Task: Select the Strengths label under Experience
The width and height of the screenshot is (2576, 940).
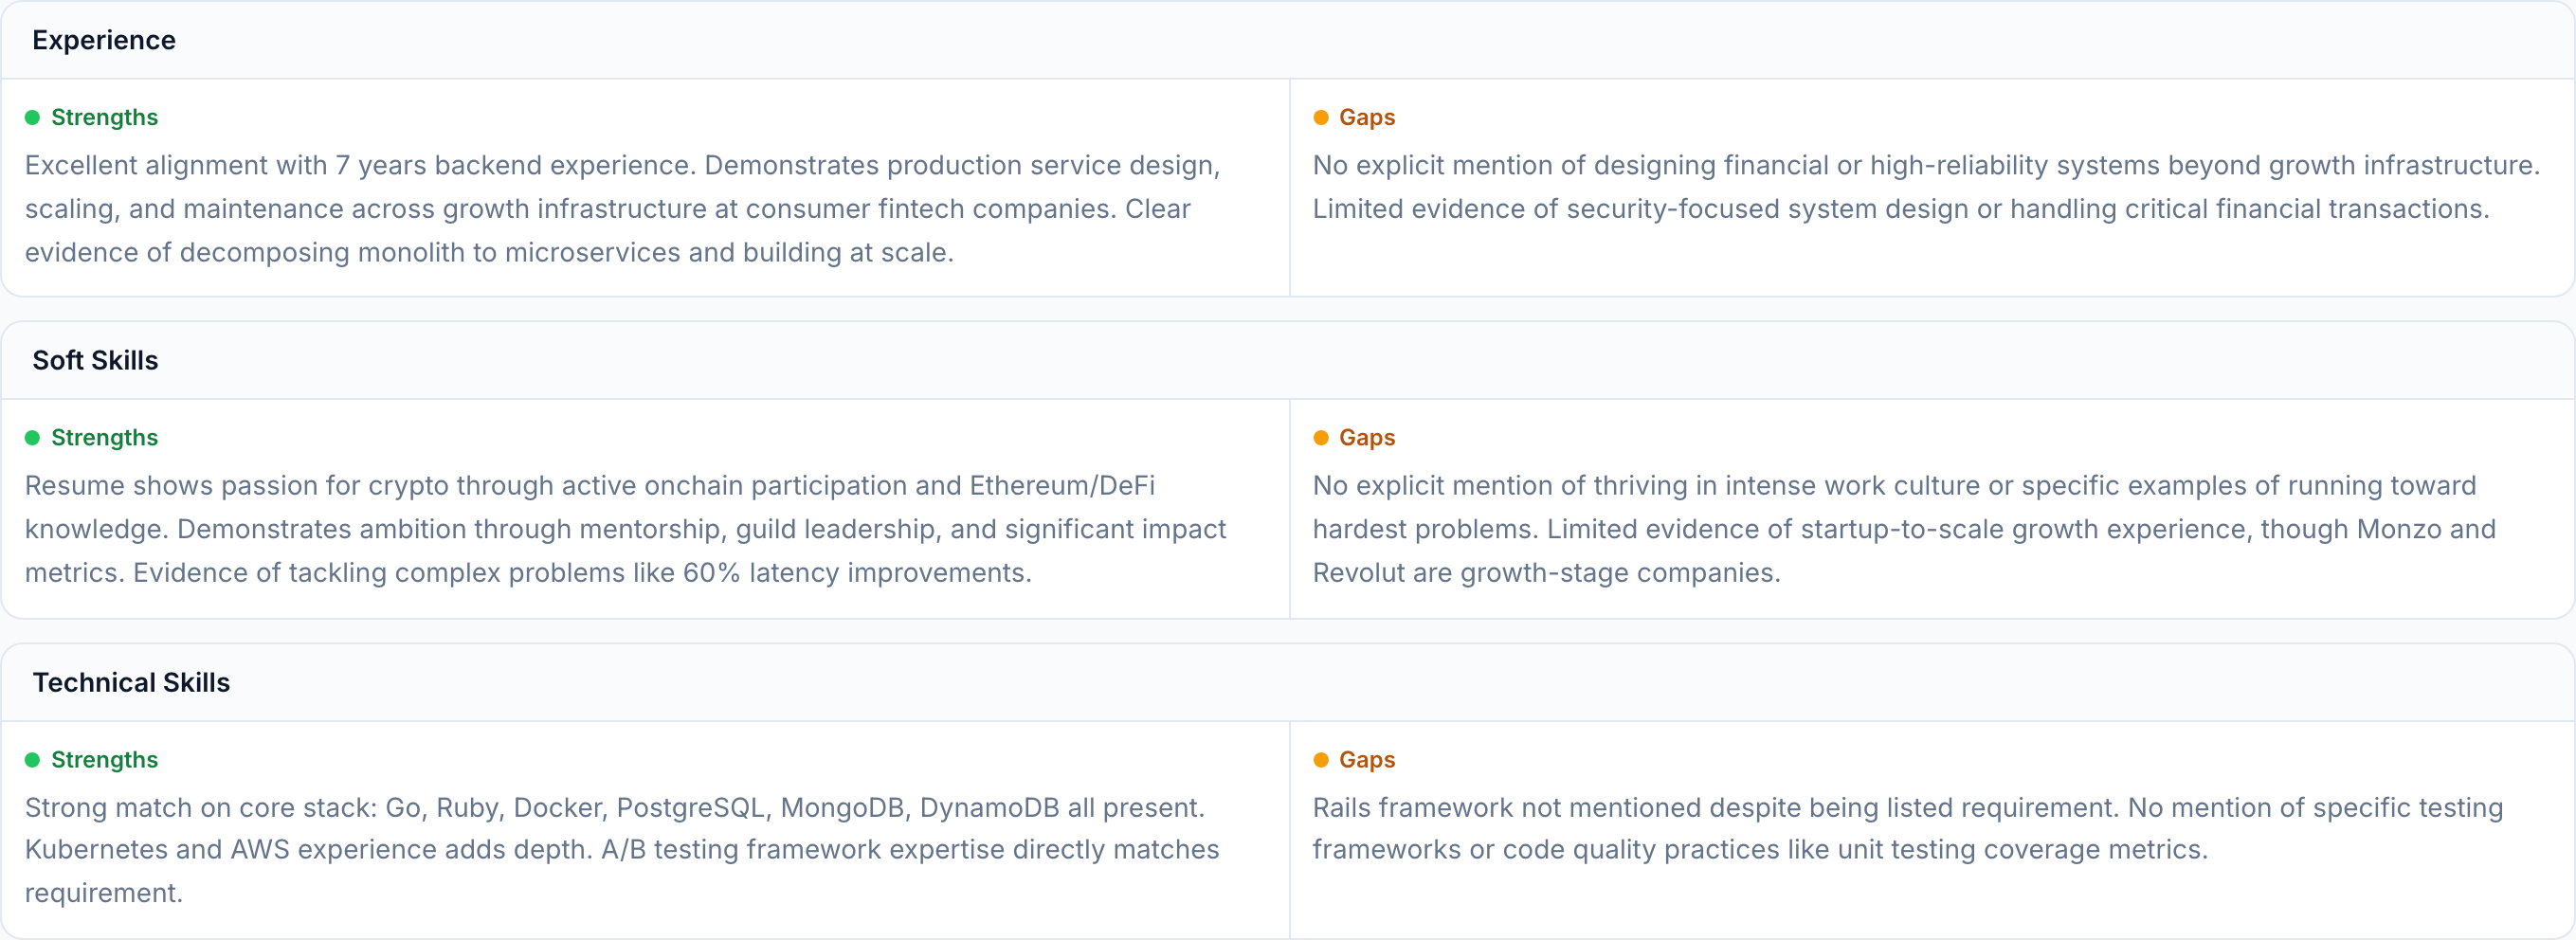Action: [x=104, y=118]
